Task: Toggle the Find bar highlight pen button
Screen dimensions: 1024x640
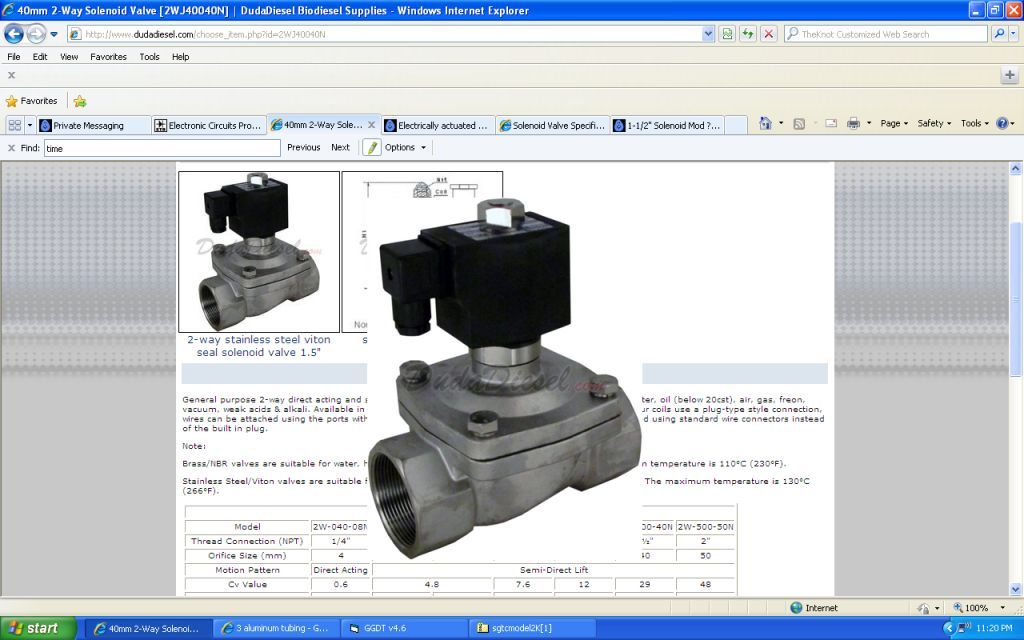Action: pos(372,147)
